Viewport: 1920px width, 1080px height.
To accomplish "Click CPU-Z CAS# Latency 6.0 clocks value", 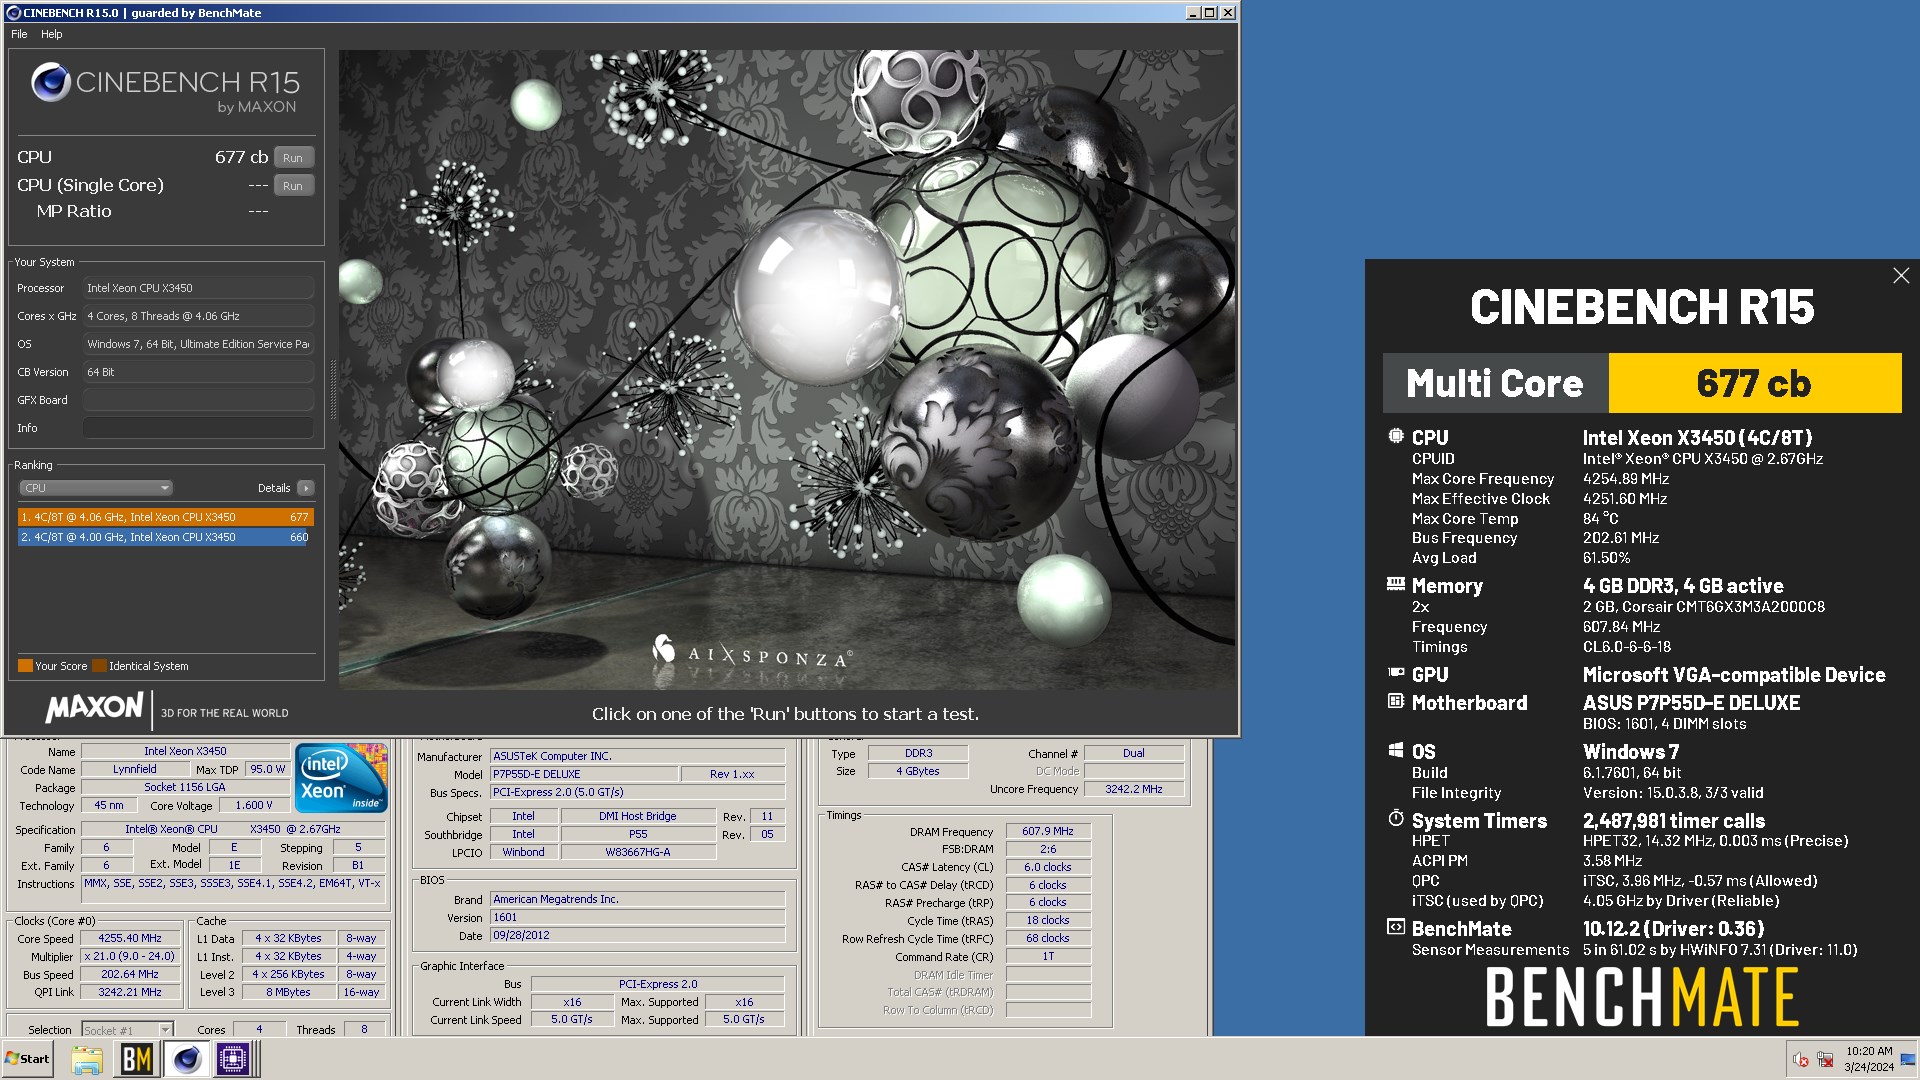I will [x=1047, y=868].
